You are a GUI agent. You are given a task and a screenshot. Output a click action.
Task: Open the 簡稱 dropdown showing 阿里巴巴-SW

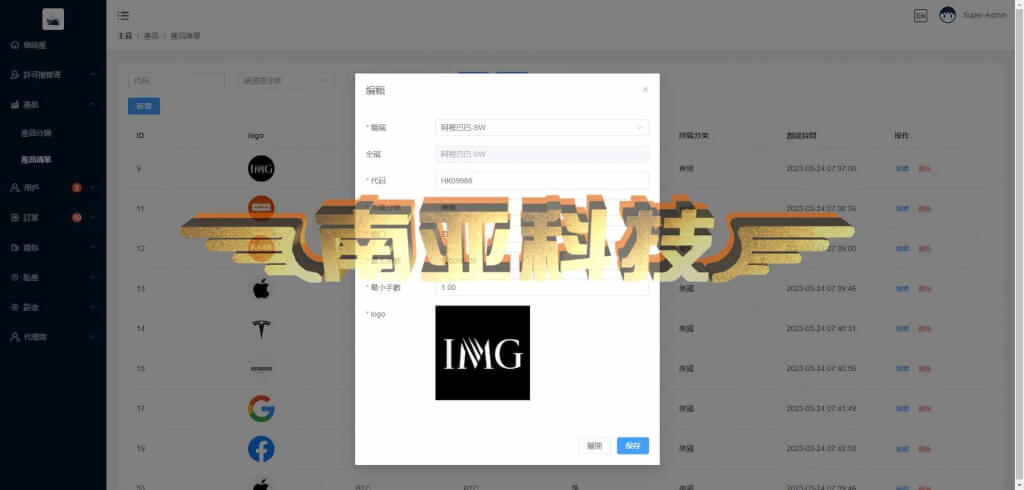coord(542,127)
